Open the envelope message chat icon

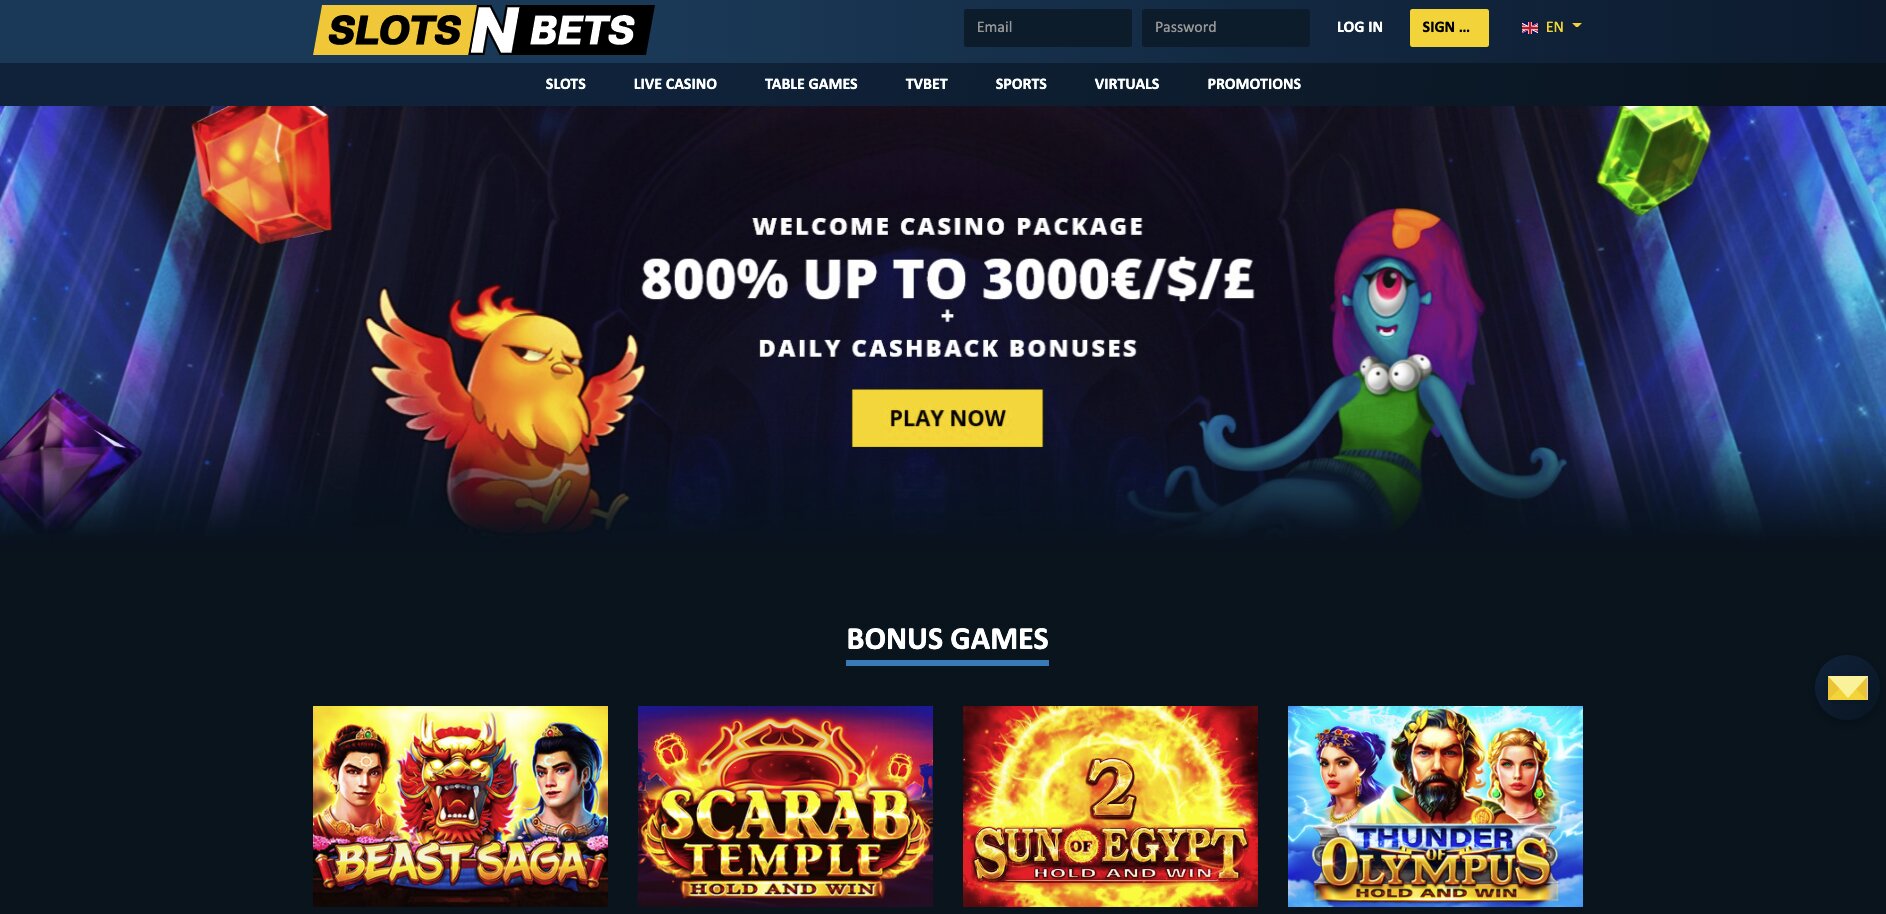pyautogui.click(x=1847, y=687)
